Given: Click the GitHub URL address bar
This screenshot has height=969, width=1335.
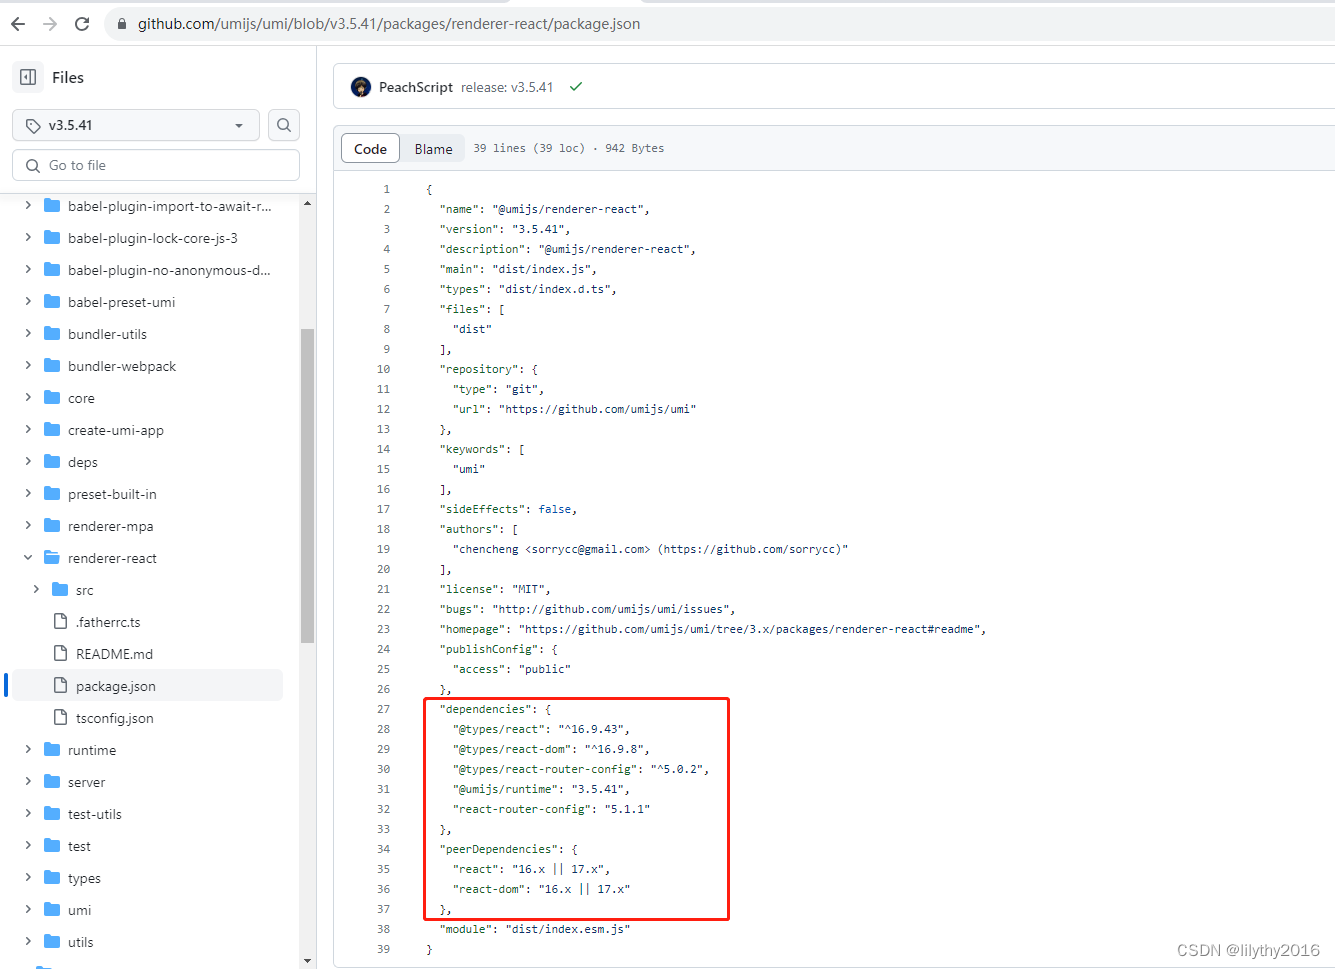Looking at the screenshot, I should click(389, 24).
